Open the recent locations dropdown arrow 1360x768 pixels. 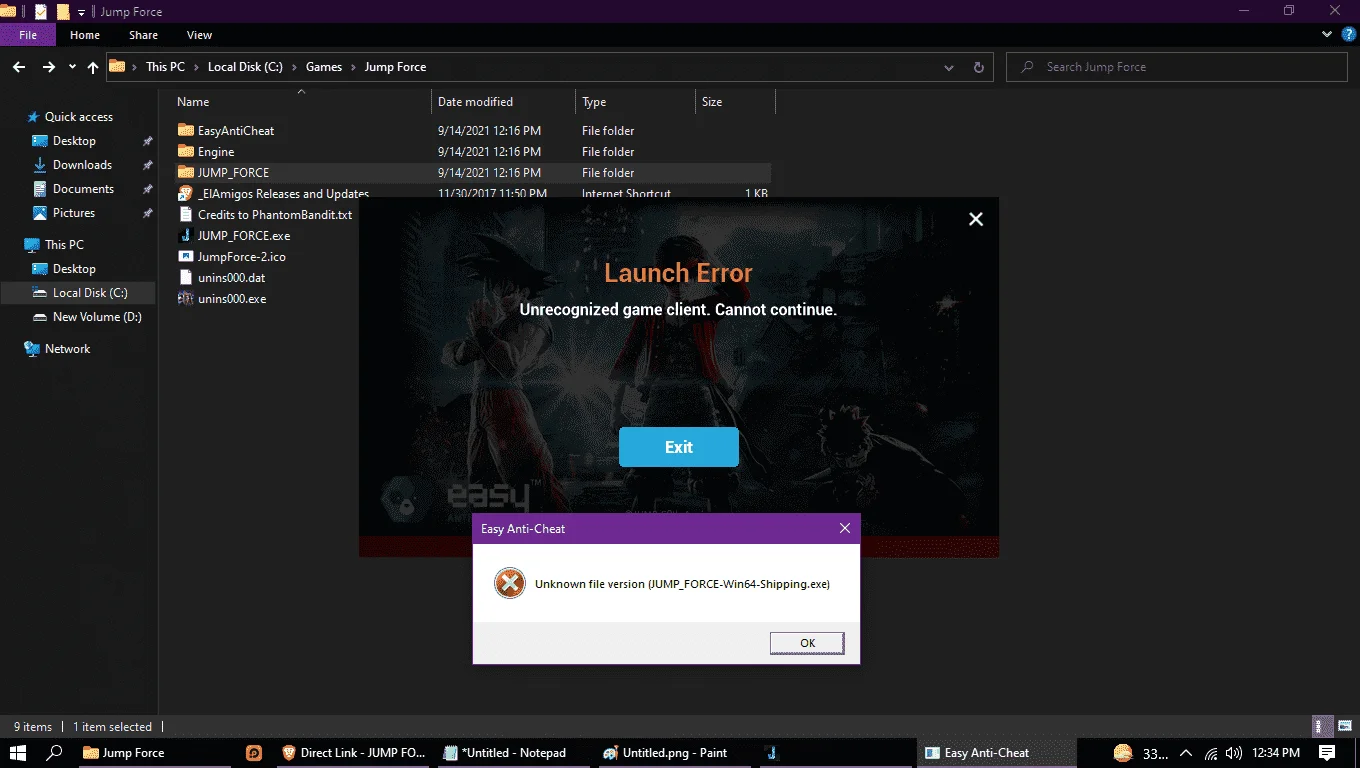[x=72, y=67]
